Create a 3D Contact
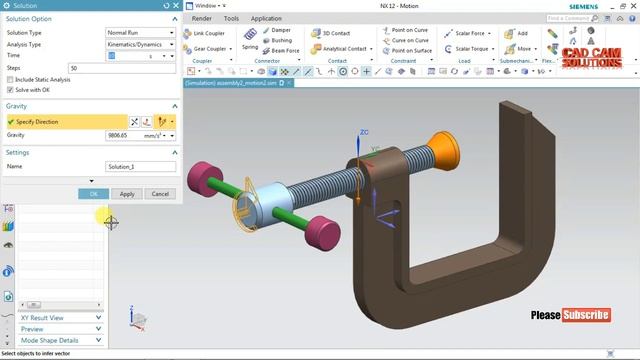Screen dimensions: 640x360 (330, 33)
